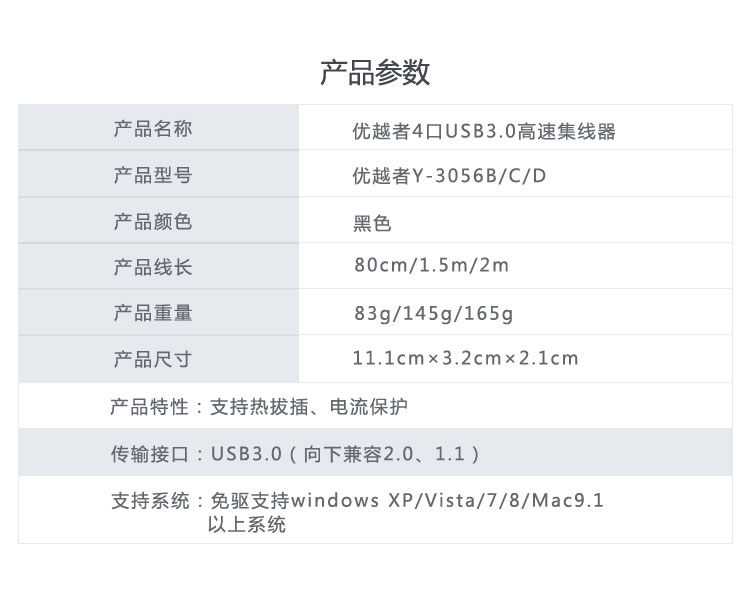
Task: Select the 产品颜色 label cell
Action: (153, 221)
